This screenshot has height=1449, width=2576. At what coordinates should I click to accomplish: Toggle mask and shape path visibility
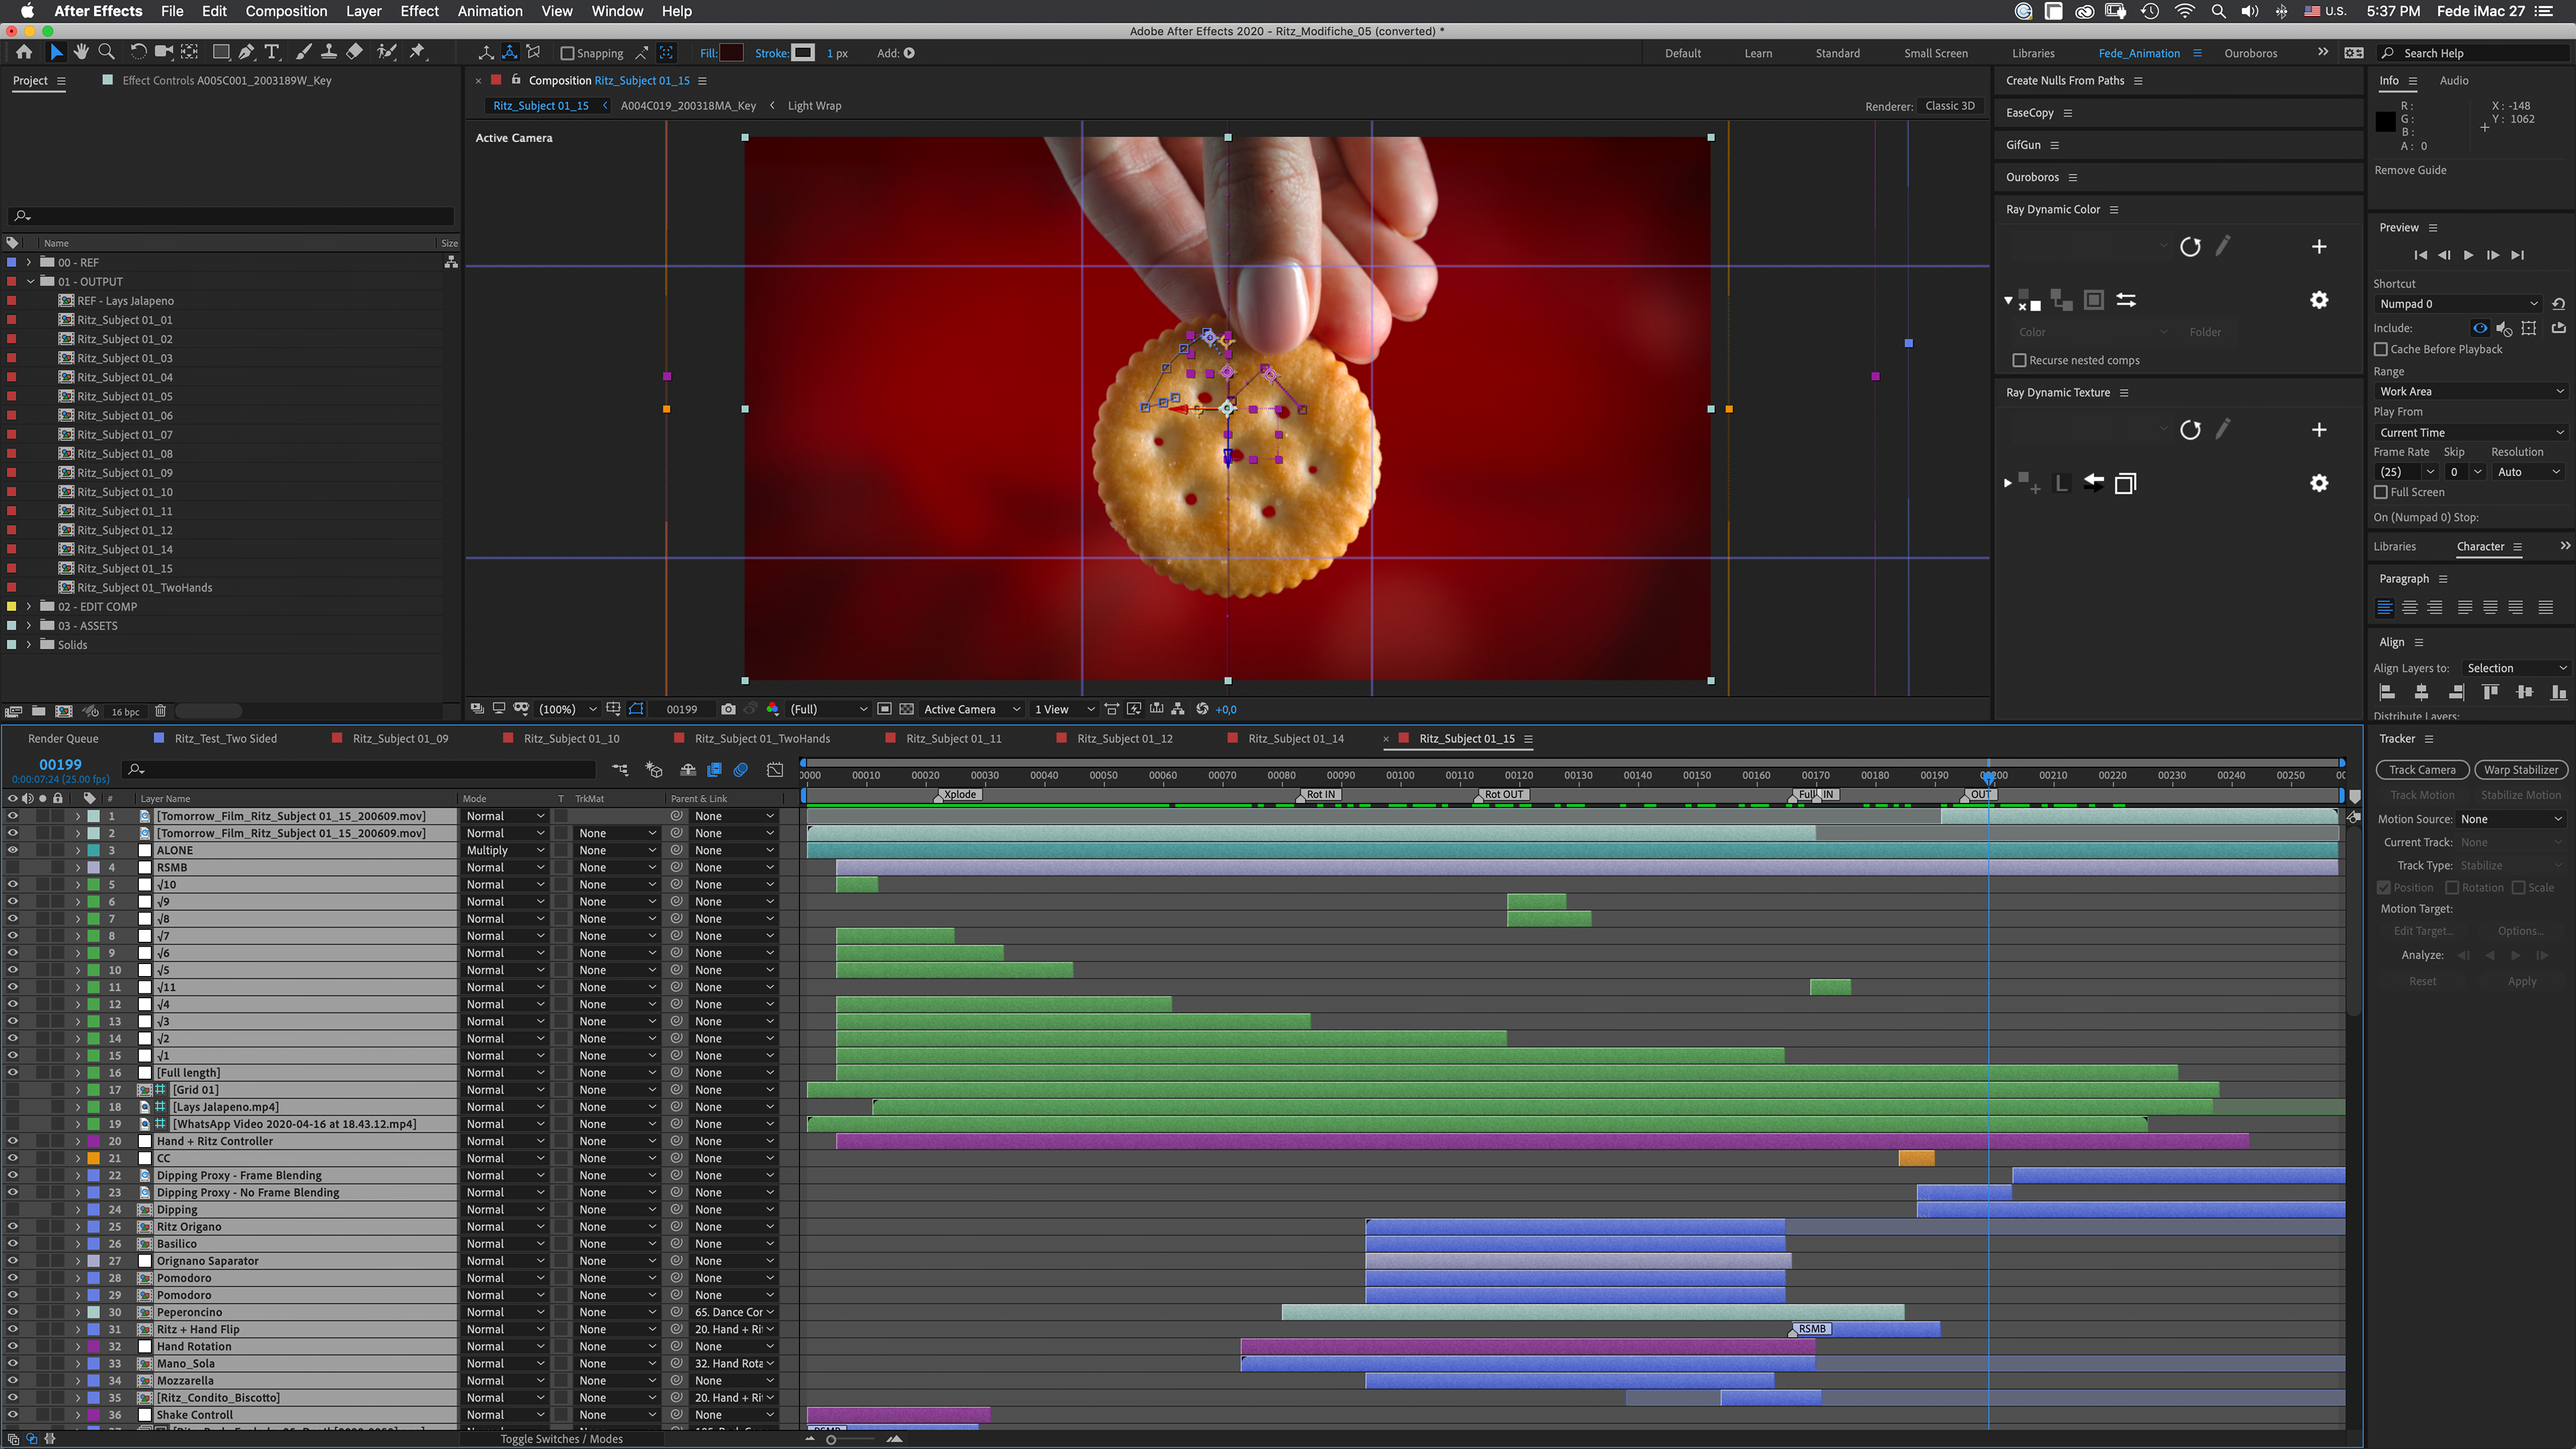636,709
